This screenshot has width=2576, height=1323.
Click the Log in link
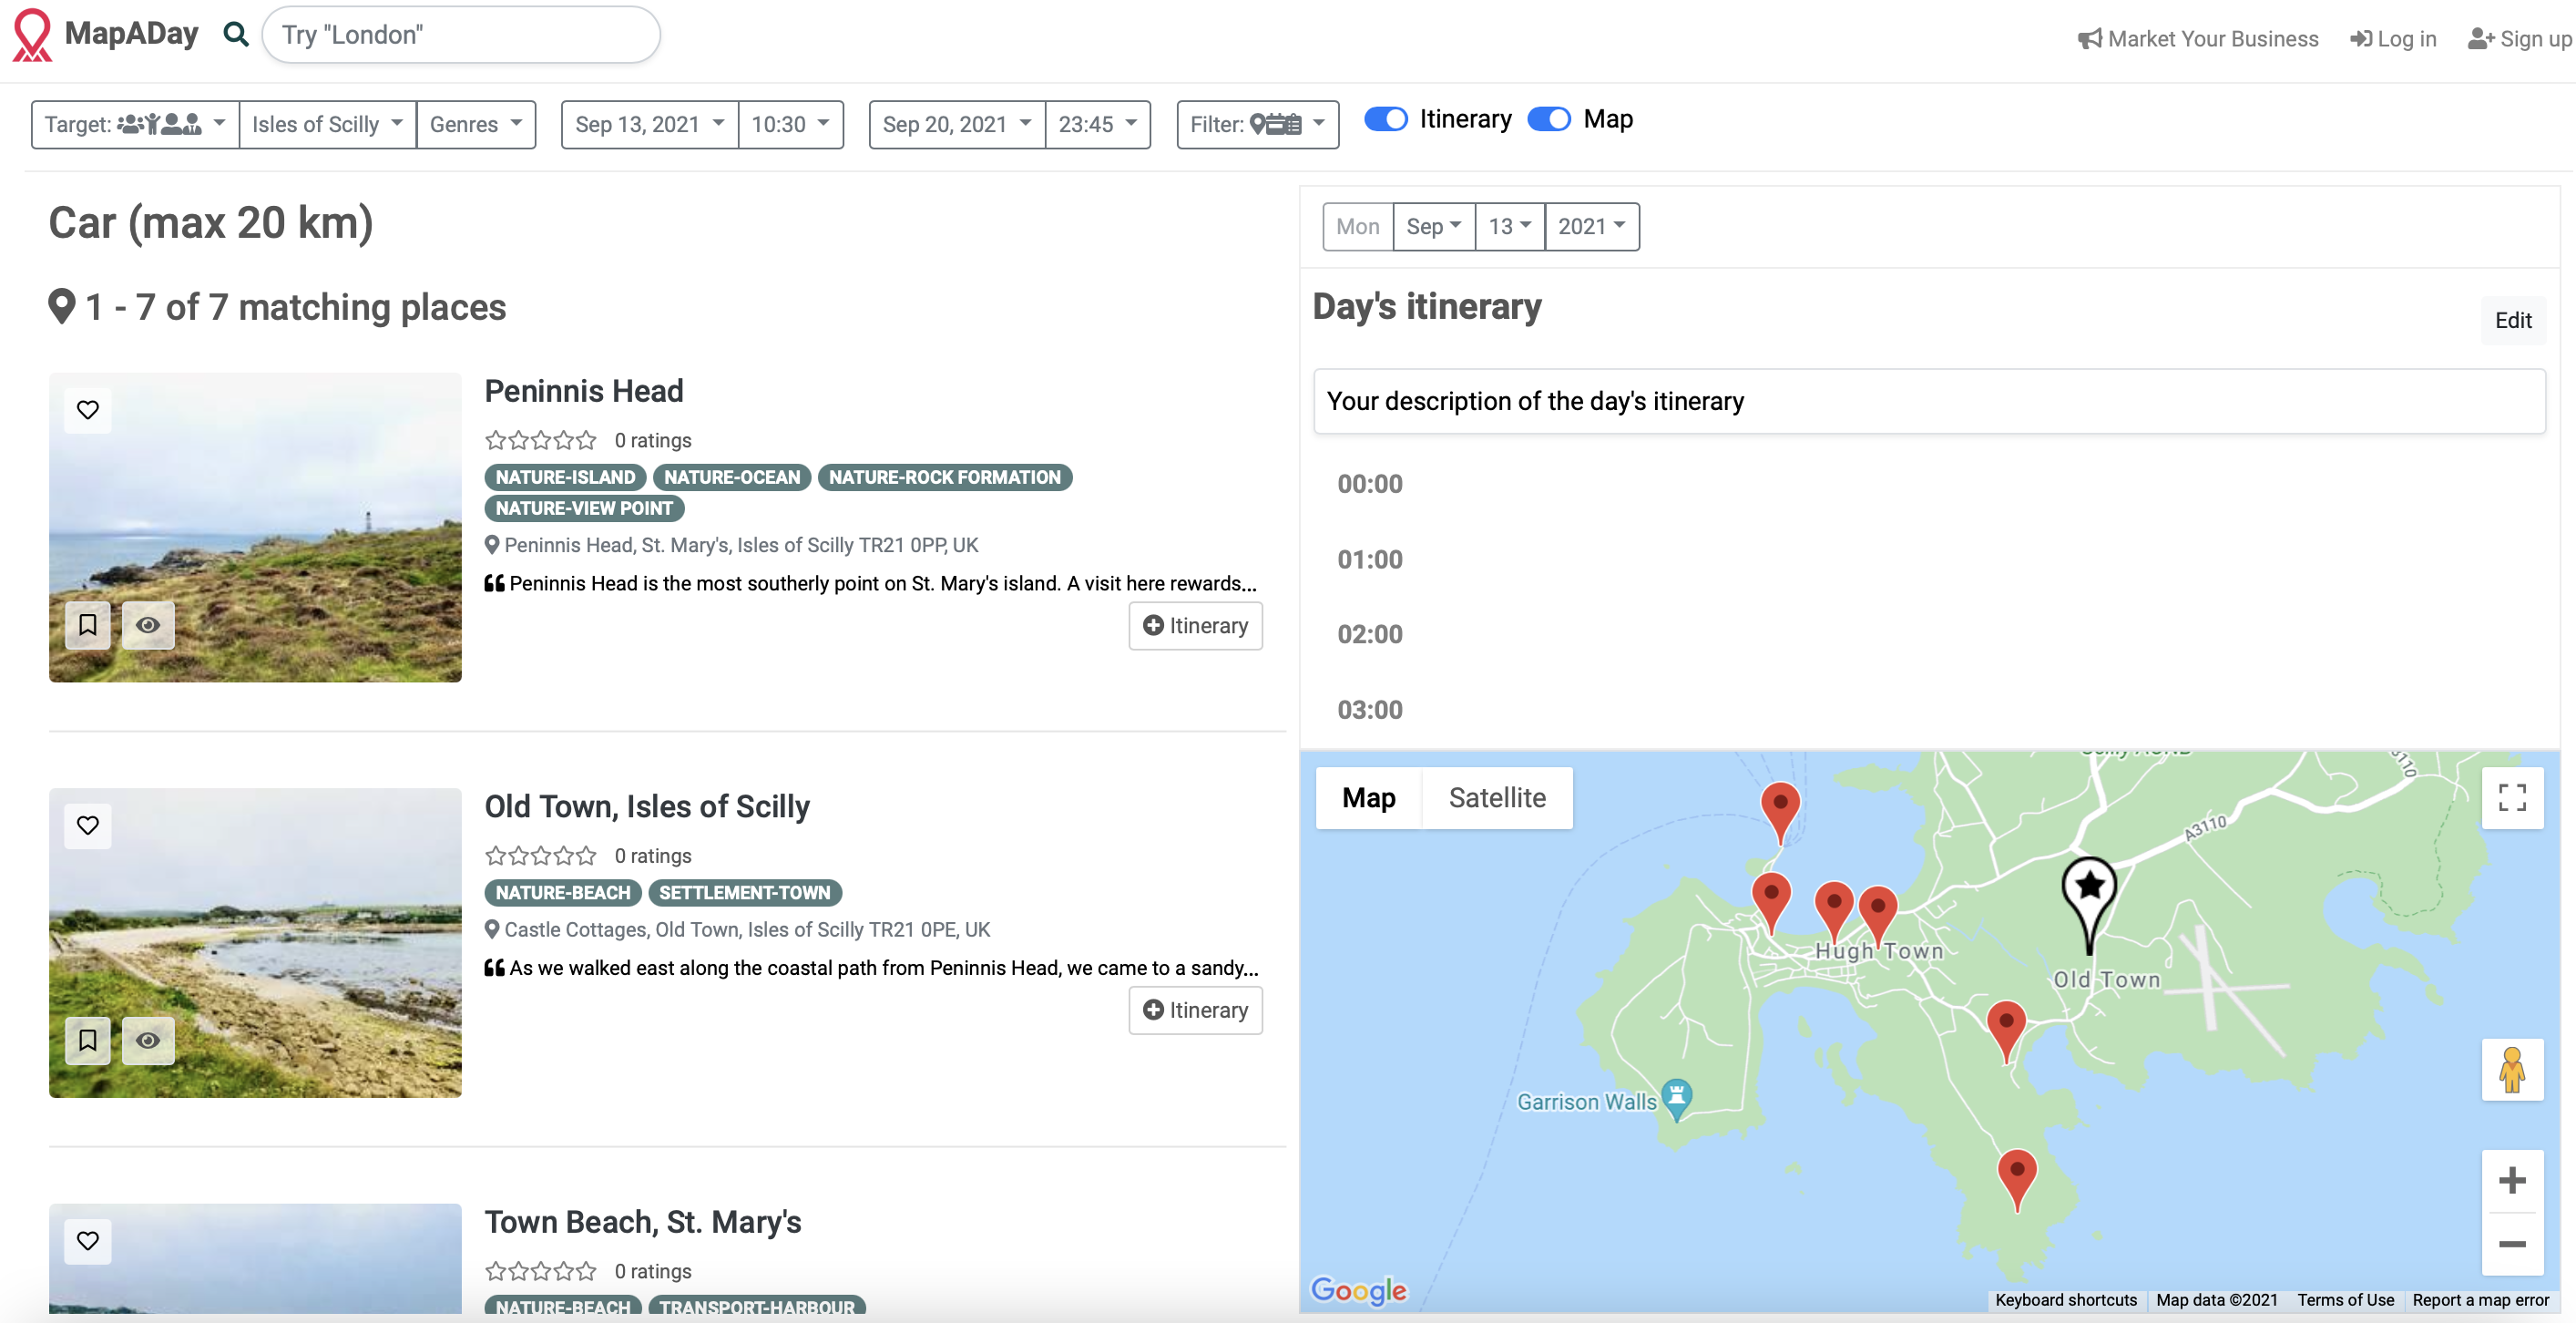click(2393, 39)
